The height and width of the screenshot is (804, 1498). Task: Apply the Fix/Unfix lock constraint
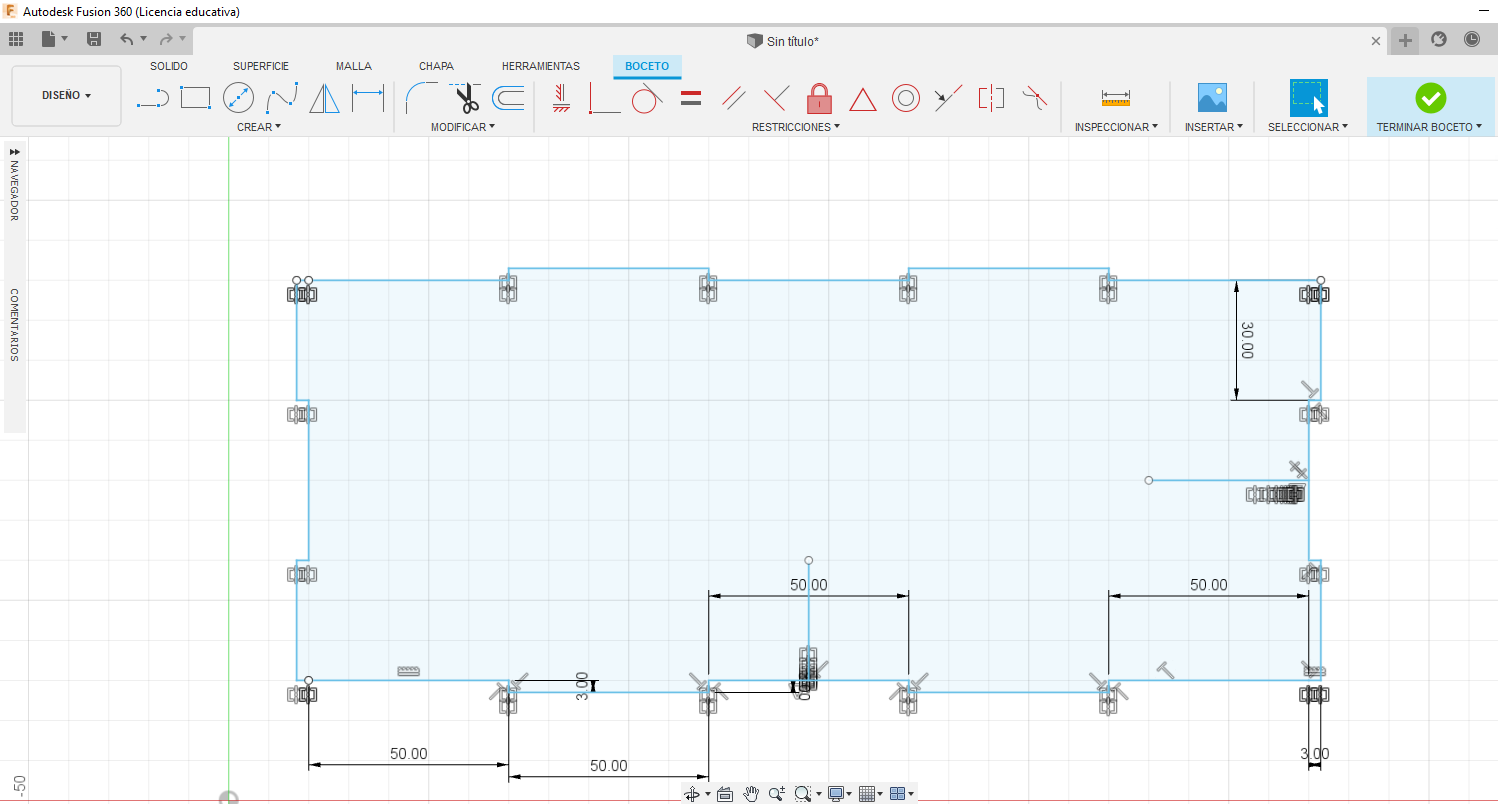click(x=819, y=98)
